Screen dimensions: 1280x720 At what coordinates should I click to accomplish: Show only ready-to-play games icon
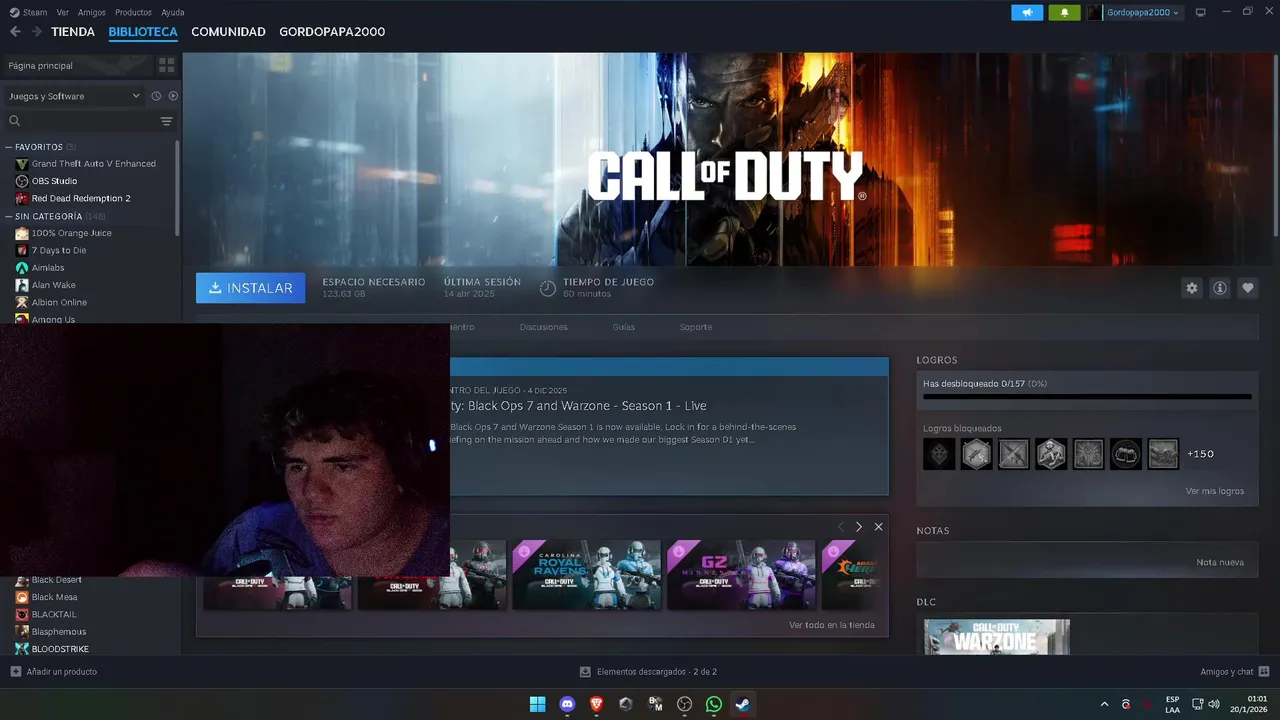[x=173, y=96]
